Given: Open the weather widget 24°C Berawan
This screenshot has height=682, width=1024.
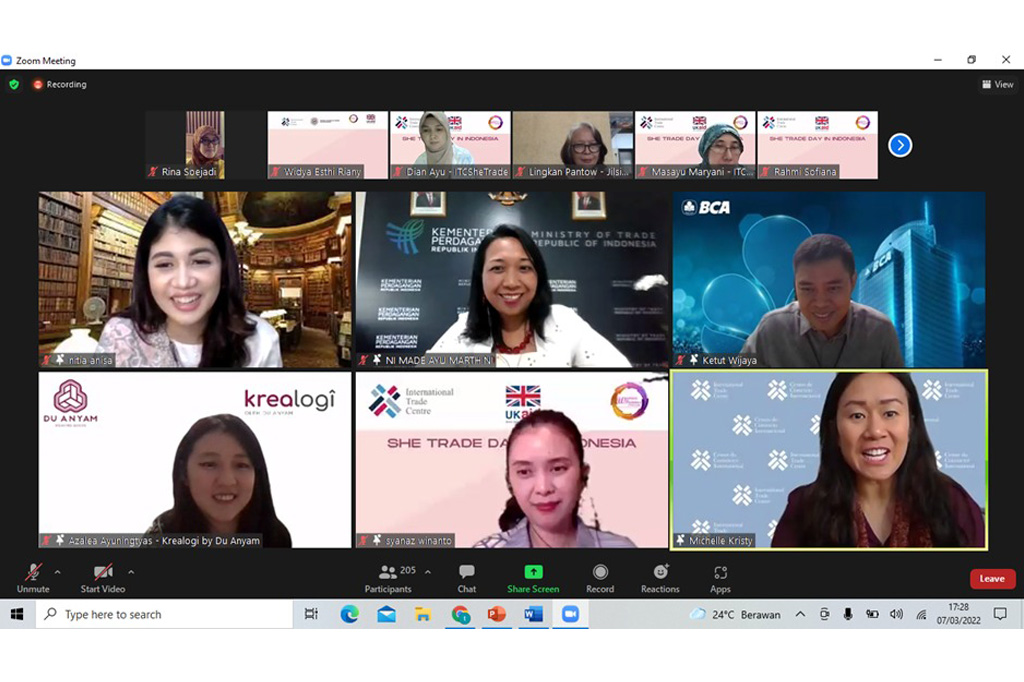Looking at the screenshot, I should click(736, 614).
